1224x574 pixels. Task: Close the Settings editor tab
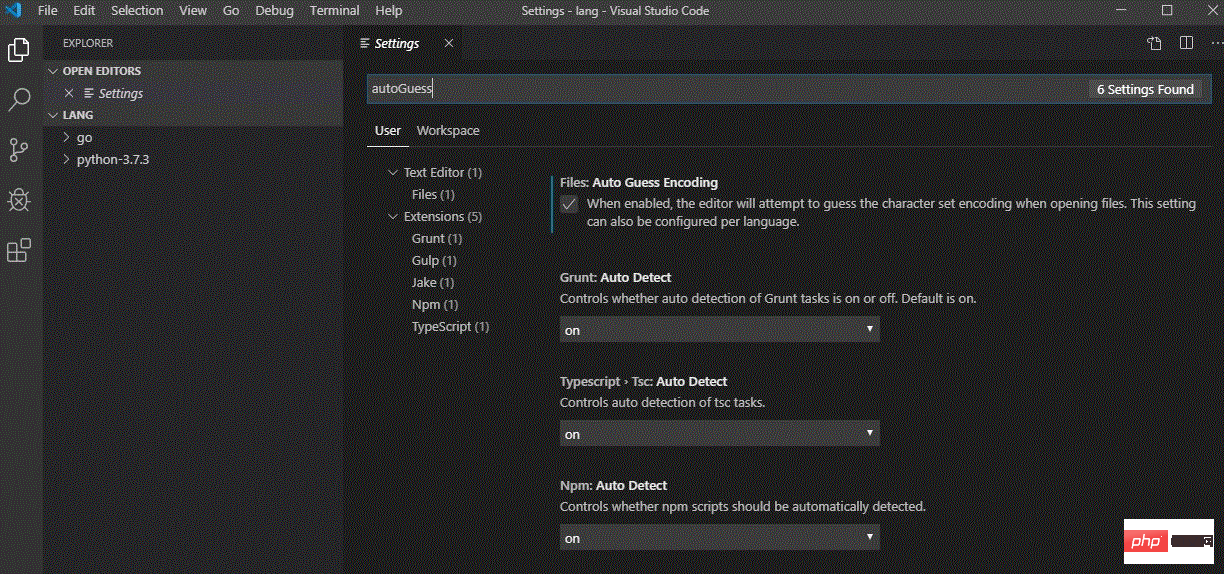point(449,43)
